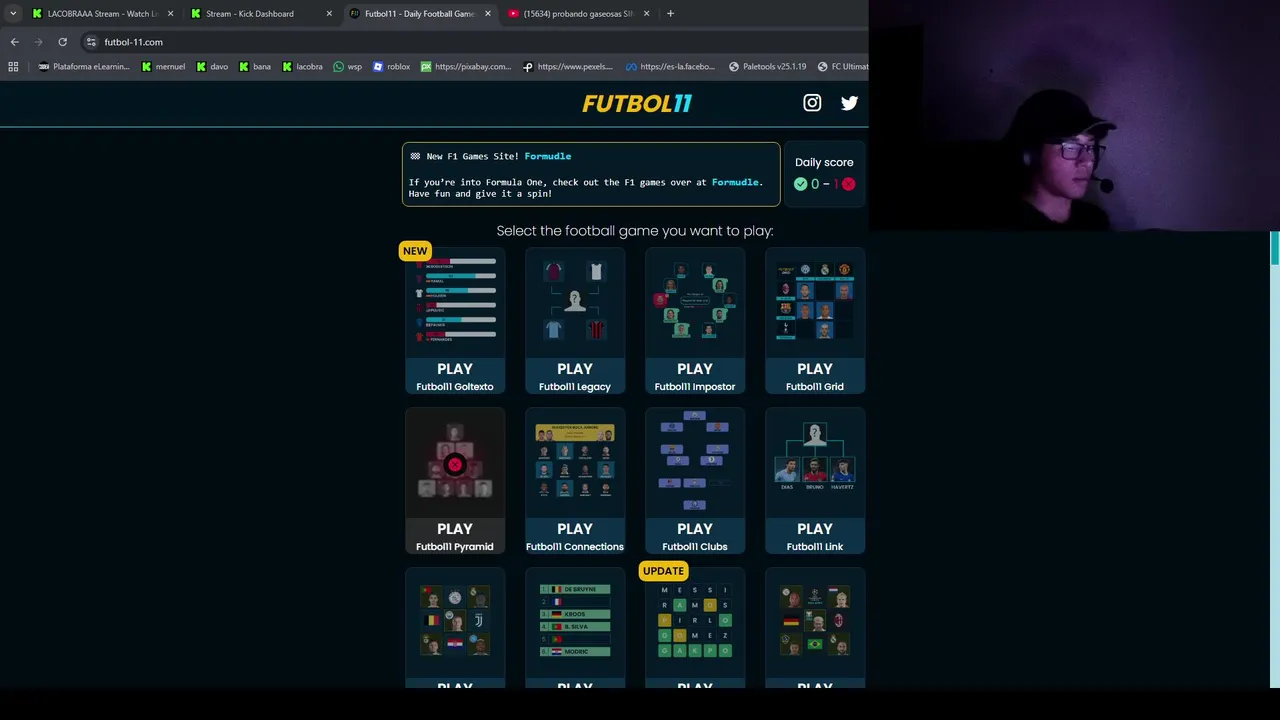The image size is (1280, 720).
Task: Click the browser forward arrow
Action: (x=38, y=42)
